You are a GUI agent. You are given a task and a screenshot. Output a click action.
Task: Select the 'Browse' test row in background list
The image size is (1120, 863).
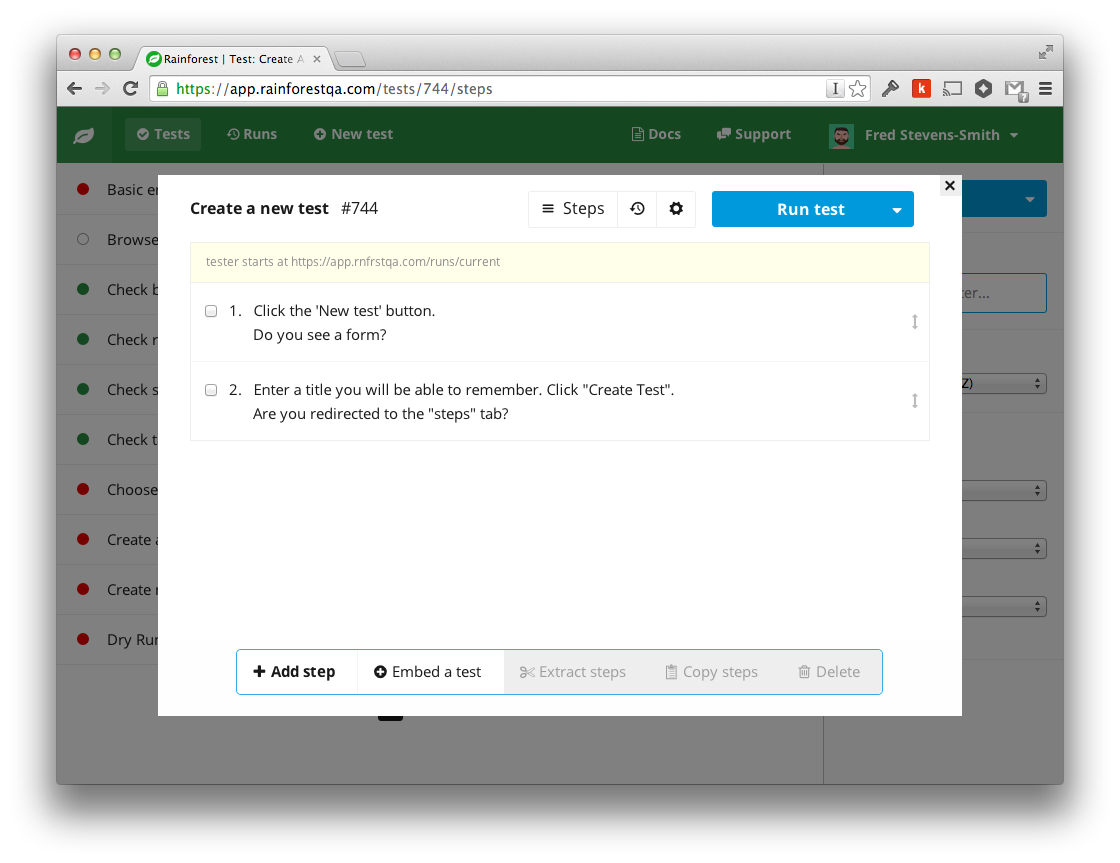pos(107,240)
